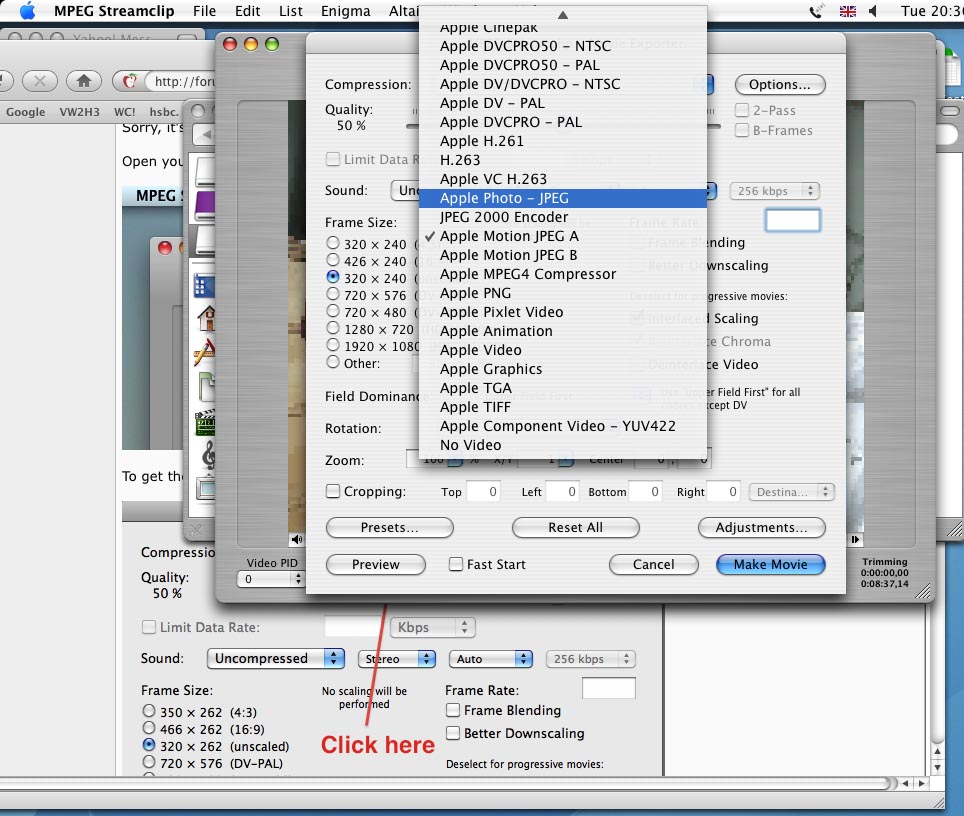Open 256 kbps dropdown in the forum screenshot
Viewport: 964px width, 816px height.
click(x=591, y=659)
